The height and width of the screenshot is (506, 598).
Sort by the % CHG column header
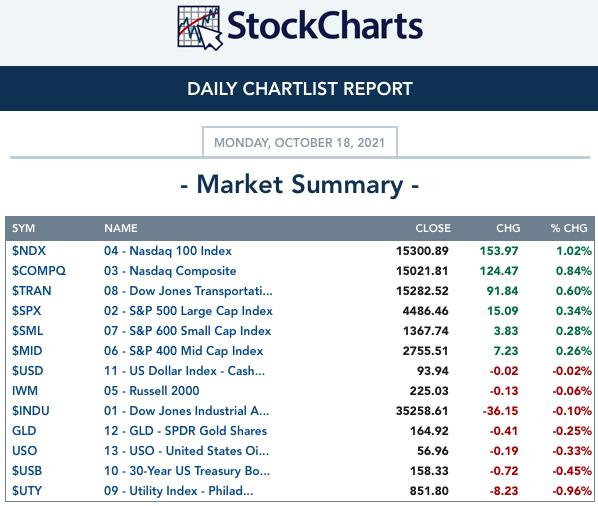569,228
